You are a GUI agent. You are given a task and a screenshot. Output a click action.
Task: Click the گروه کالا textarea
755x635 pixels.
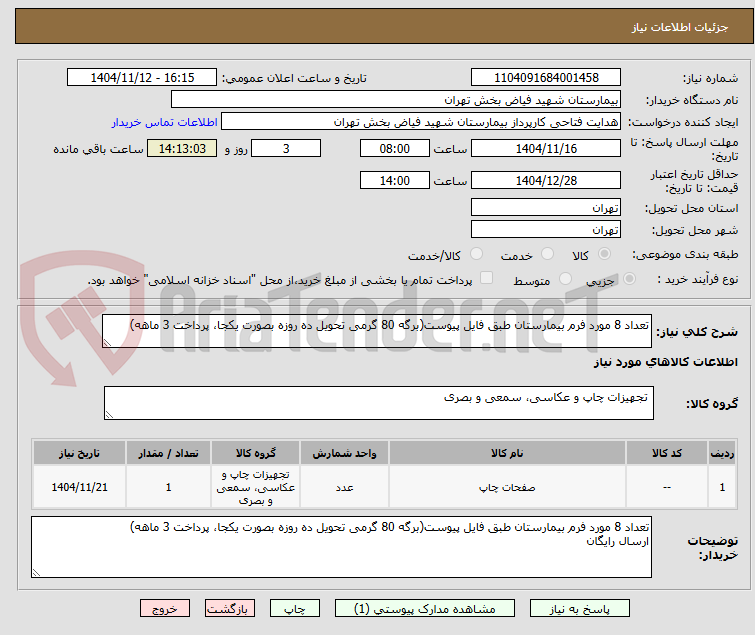click(379, 403)
